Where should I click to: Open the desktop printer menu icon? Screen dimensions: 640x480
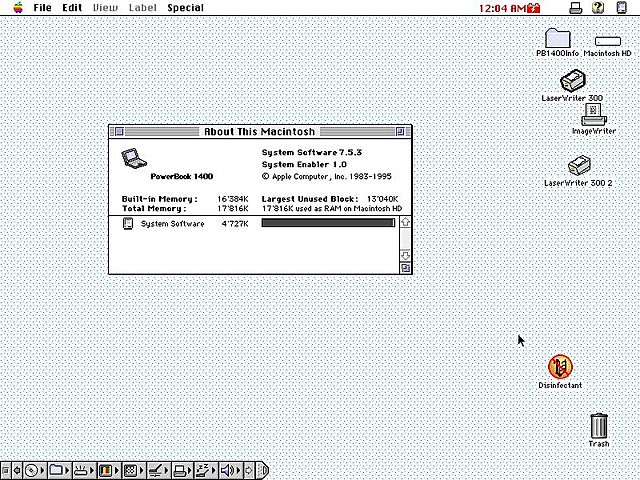pos(576,8)
